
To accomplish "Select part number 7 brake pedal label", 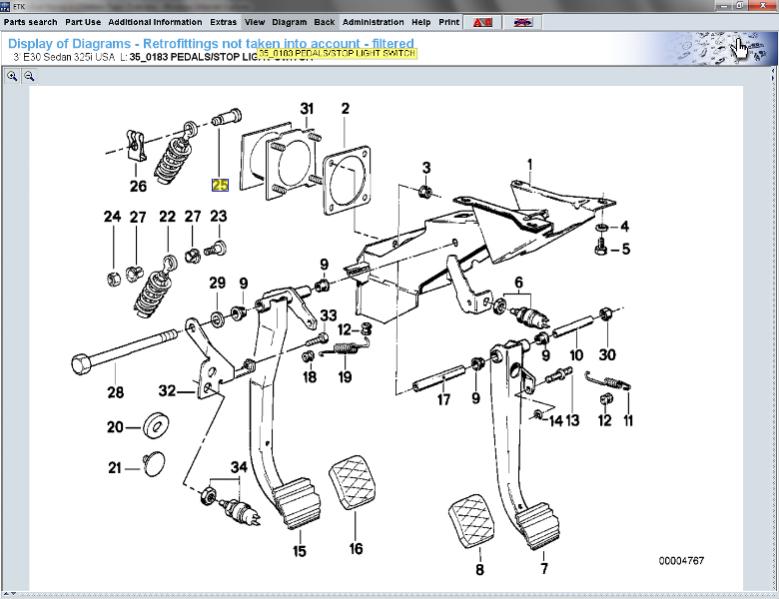I will tap(544, 569).
